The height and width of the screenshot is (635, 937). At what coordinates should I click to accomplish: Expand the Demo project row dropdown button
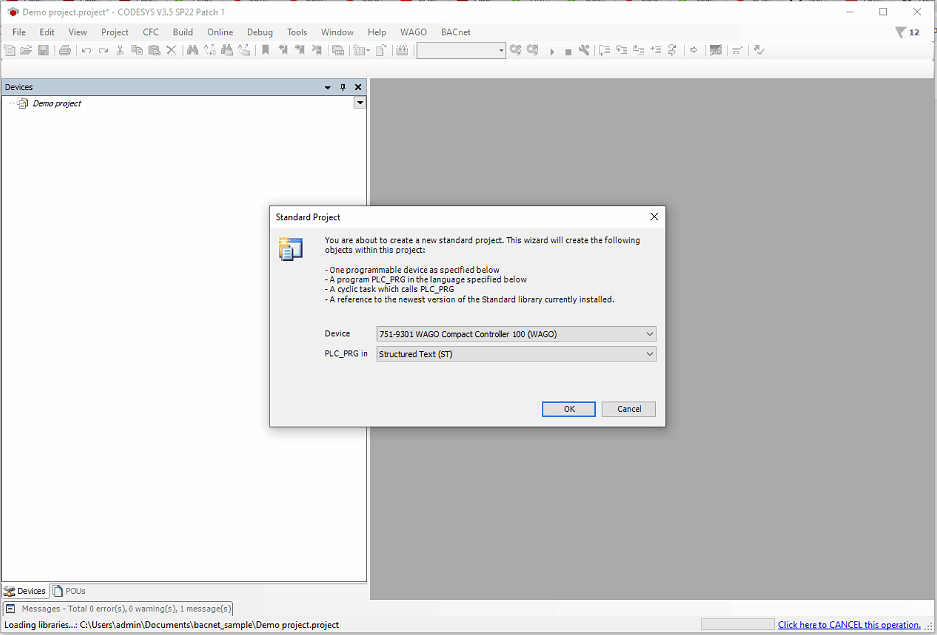click(360, 103)
